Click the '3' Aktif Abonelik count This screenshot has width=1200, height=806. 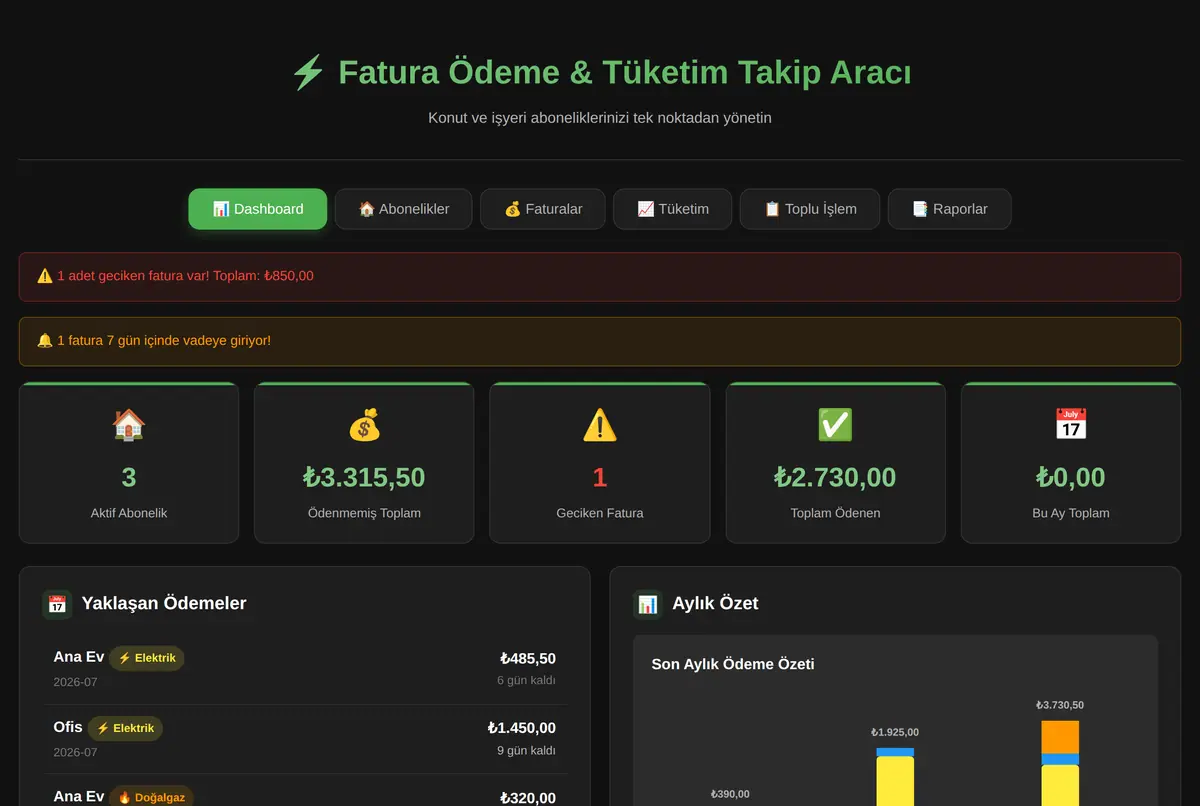129,477
